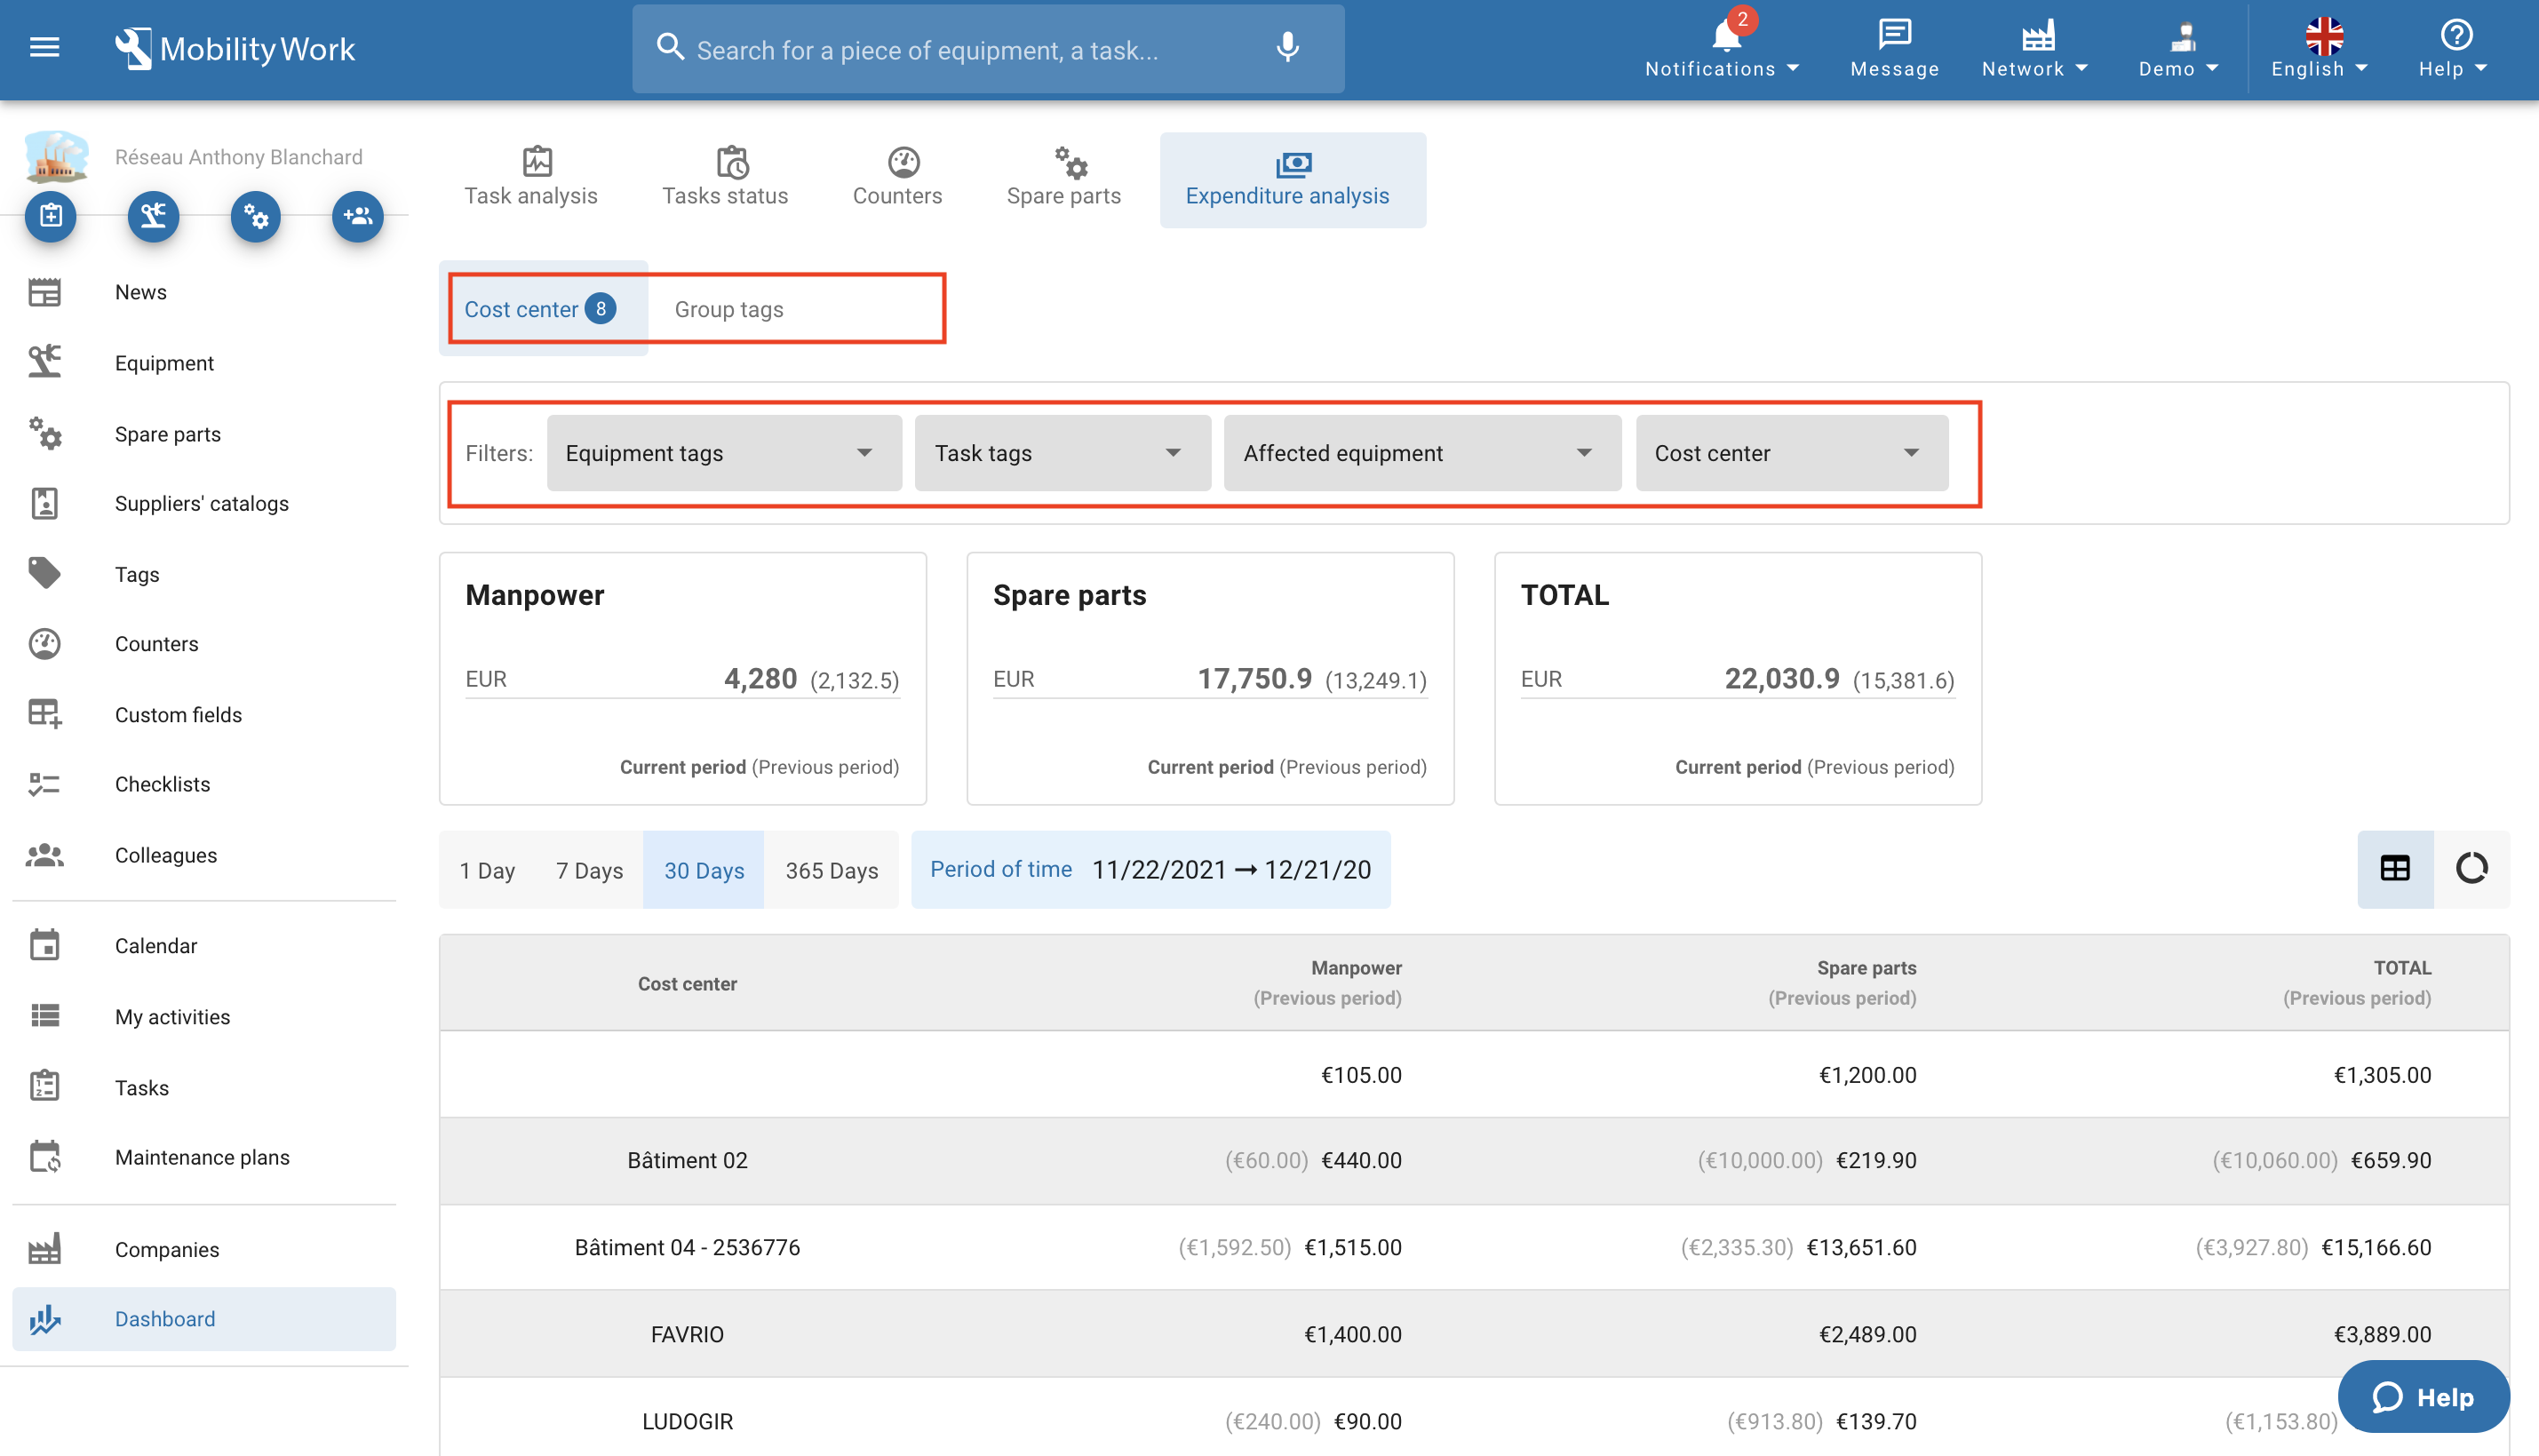This screenshot has width=2539, height=1456.
Task: Open the Message icon
Action: coord(1894,35)
